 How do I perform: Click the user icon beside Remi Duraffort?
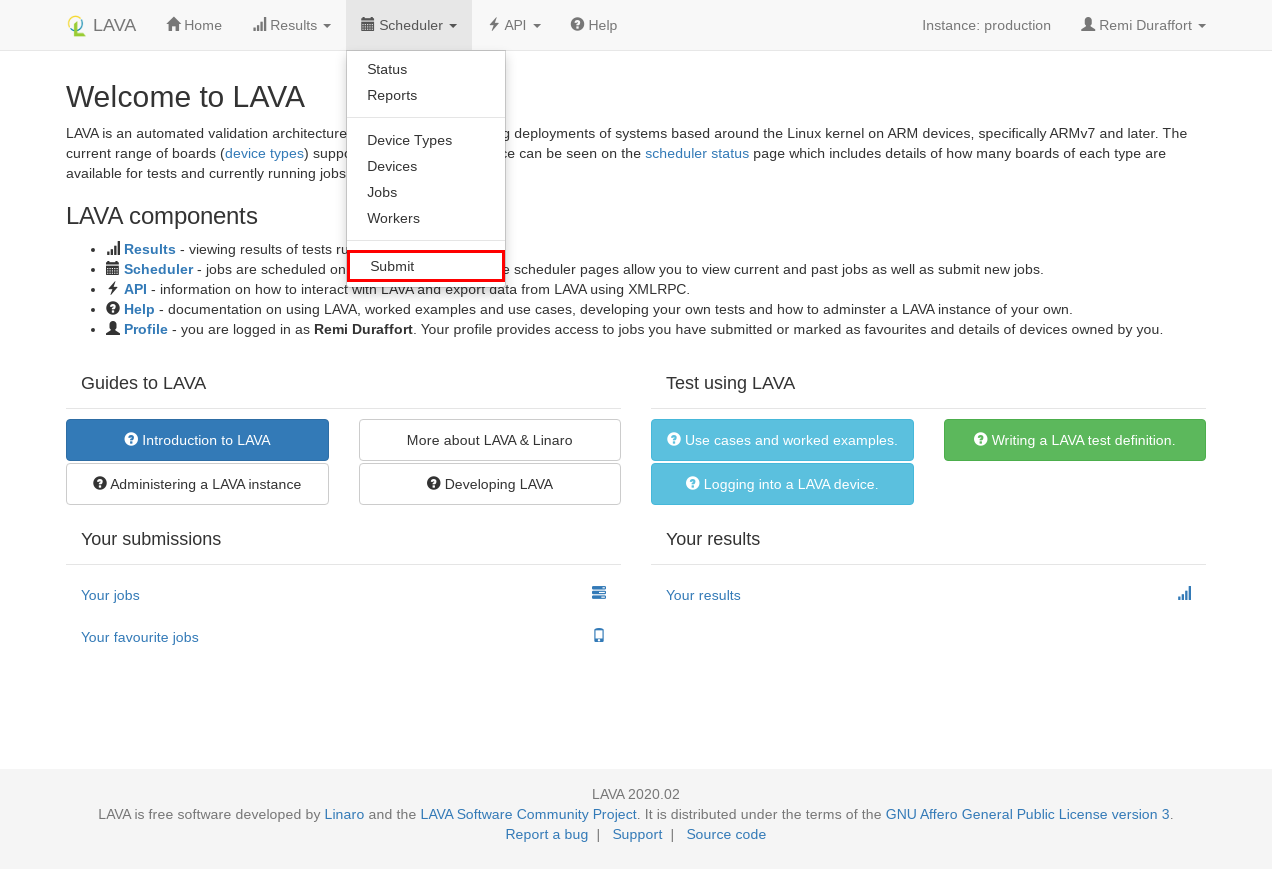pyautogui.click(x=1088, y=25)
